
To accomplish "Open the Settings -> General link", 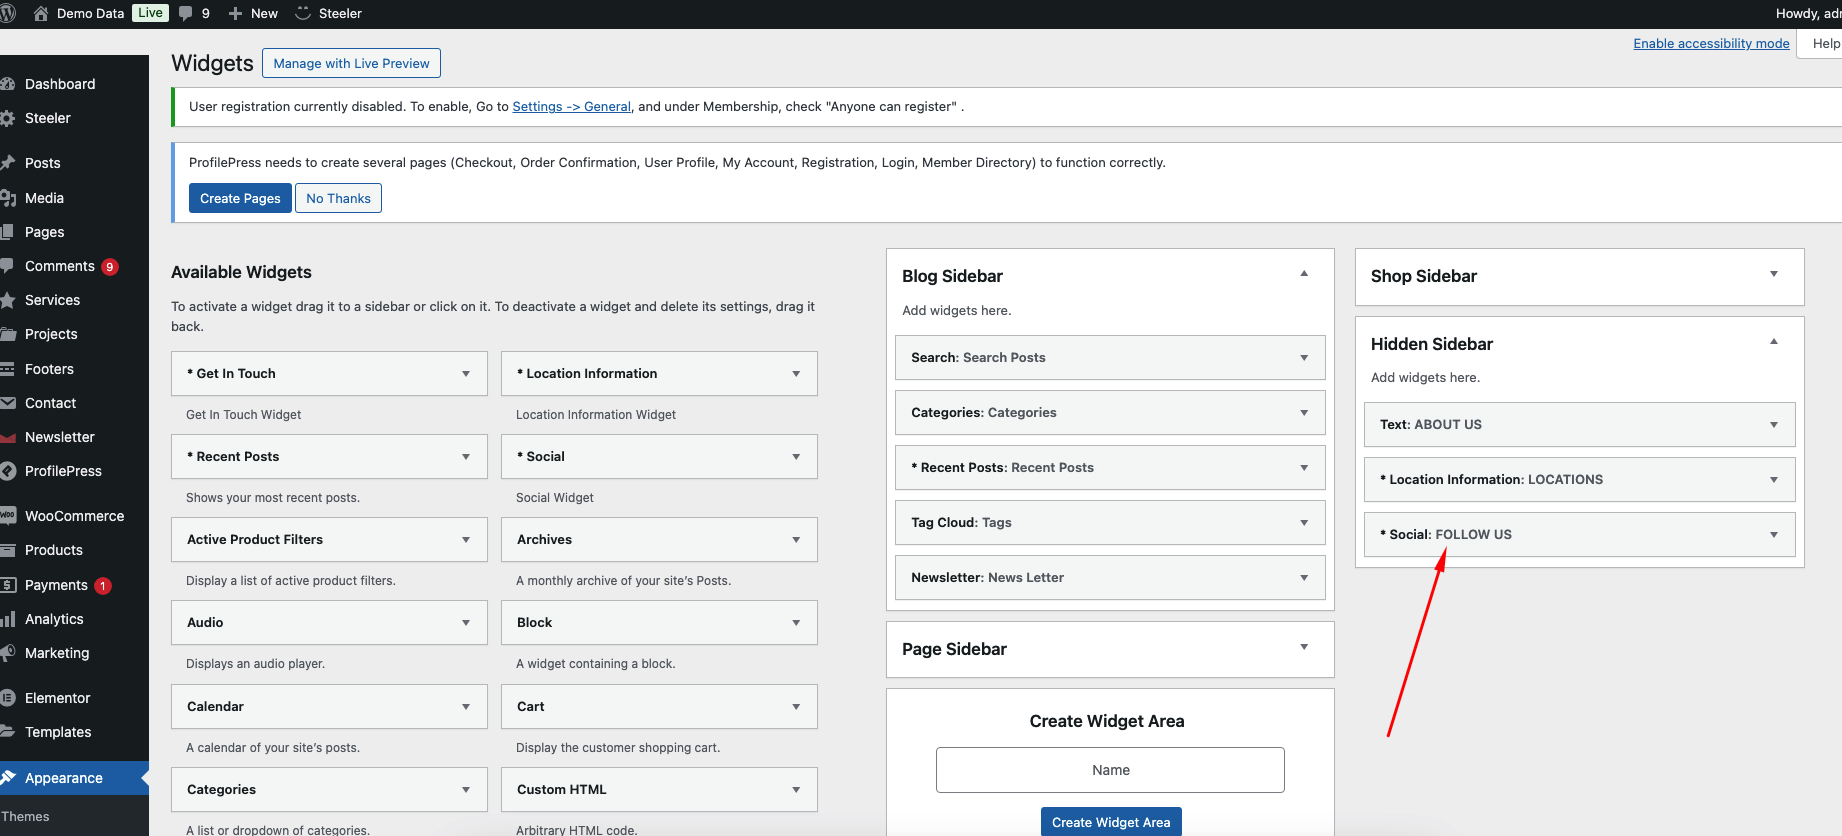I will [571, 106].
